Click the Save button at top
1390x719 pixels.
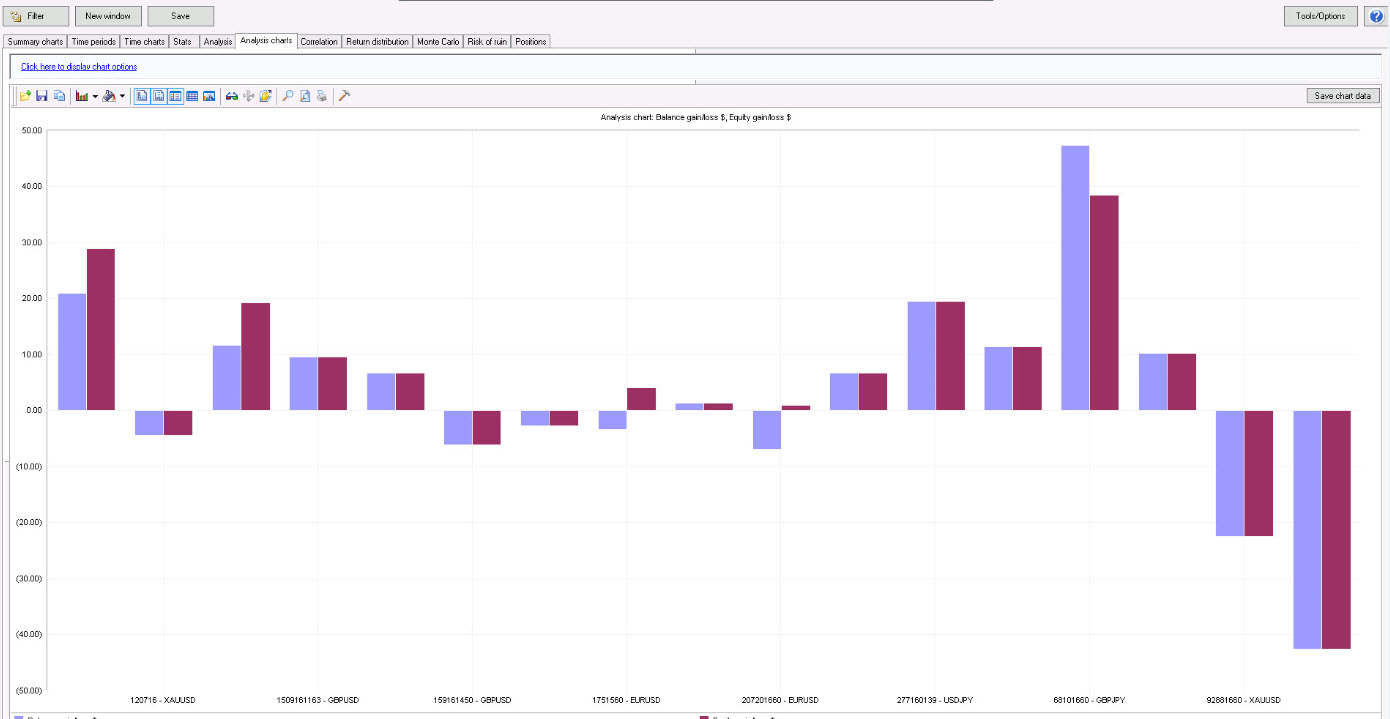(180, 16)
